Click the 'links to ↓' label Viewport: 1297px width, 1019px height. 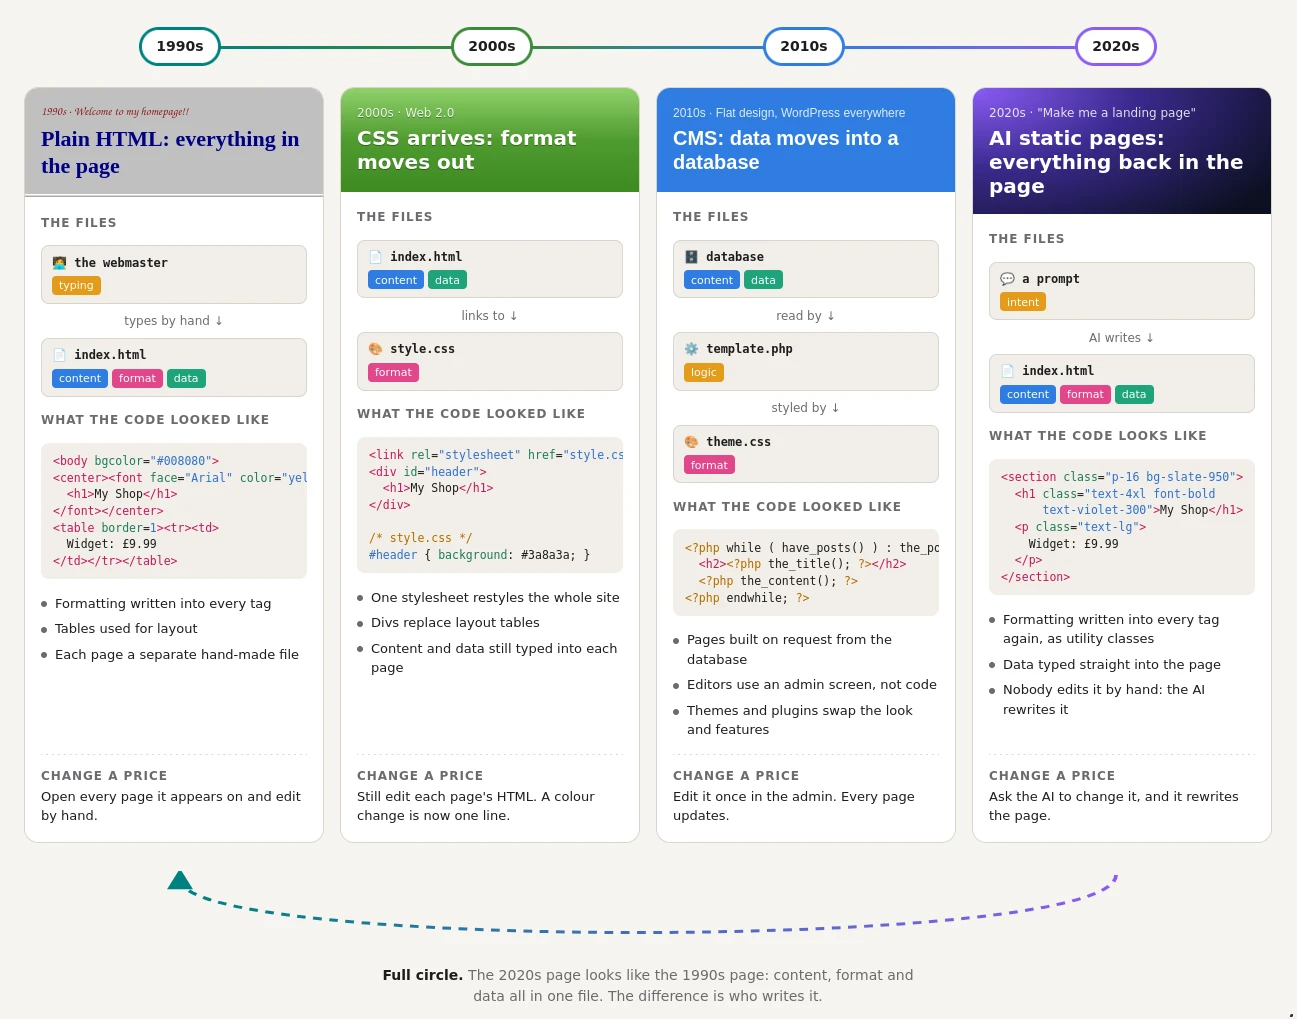(x=490, y=316)
